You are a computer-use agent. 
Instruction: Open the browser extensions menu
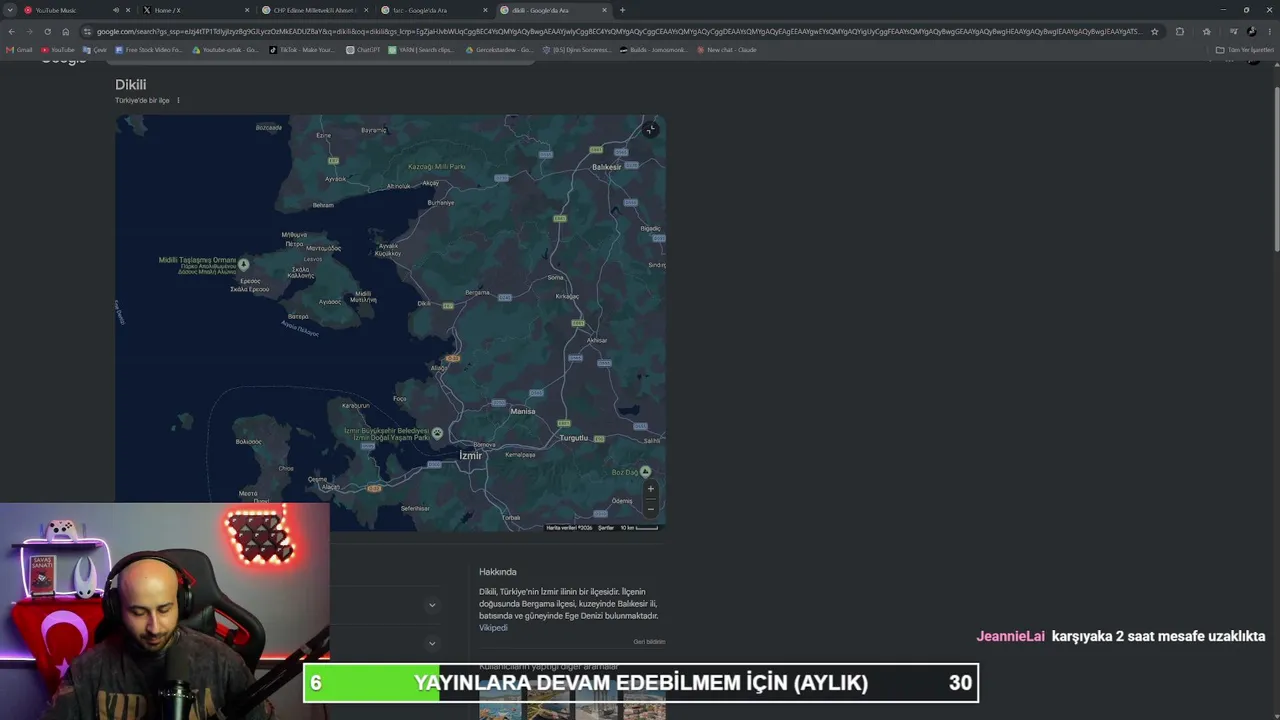click(x=1180, y=31)
